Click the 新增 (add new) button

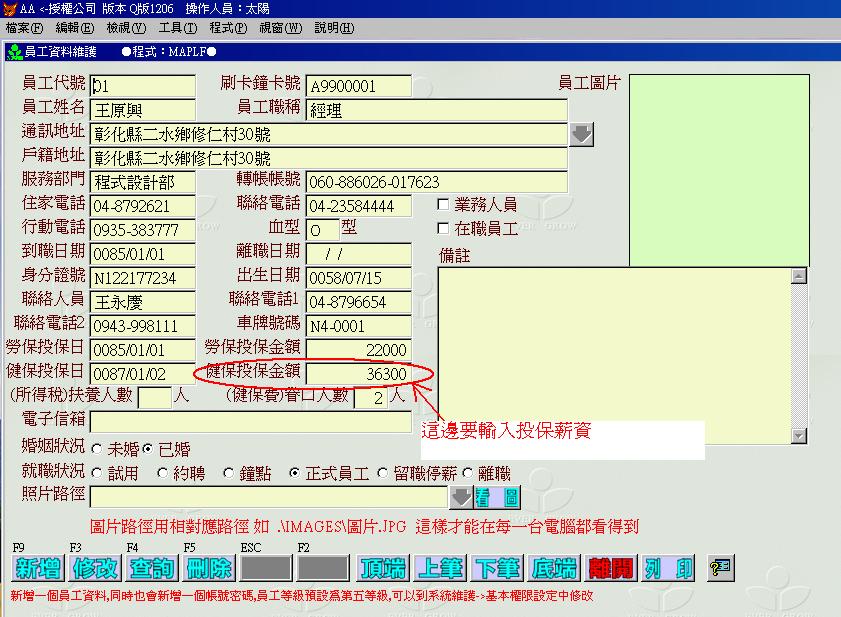[38, 568]
